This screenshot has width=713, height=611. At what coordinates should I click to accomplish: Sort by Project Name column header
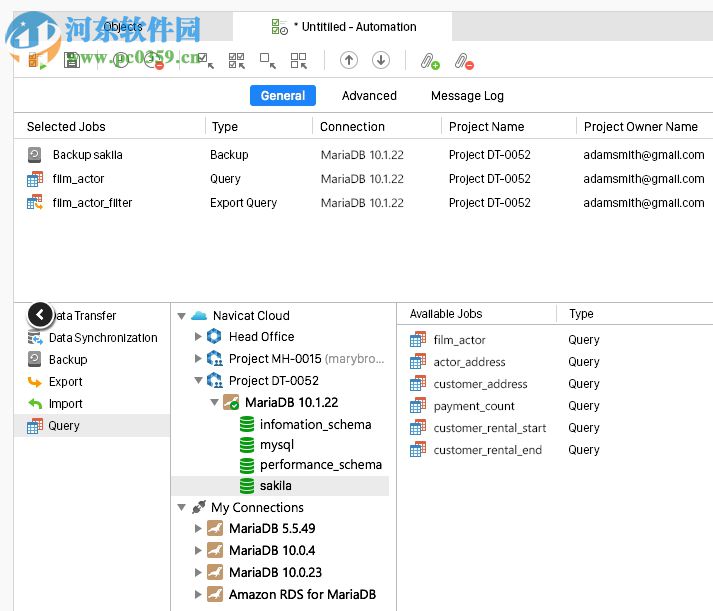[487, 126]
